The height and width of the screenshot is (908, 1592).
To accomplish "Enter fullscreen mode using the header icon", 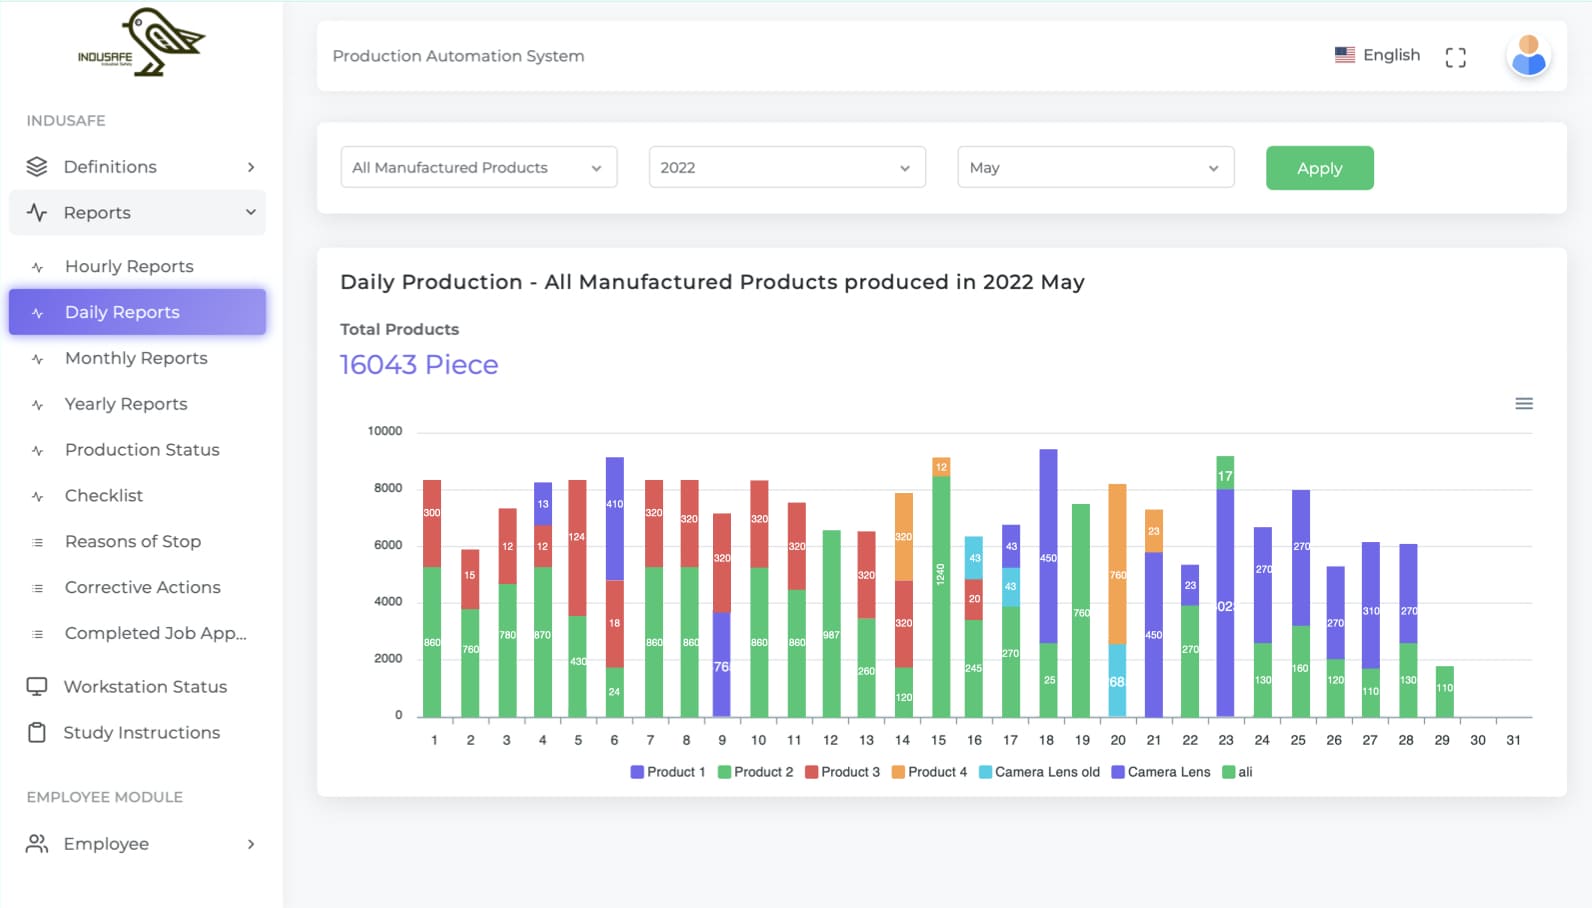I will 1455,57.
